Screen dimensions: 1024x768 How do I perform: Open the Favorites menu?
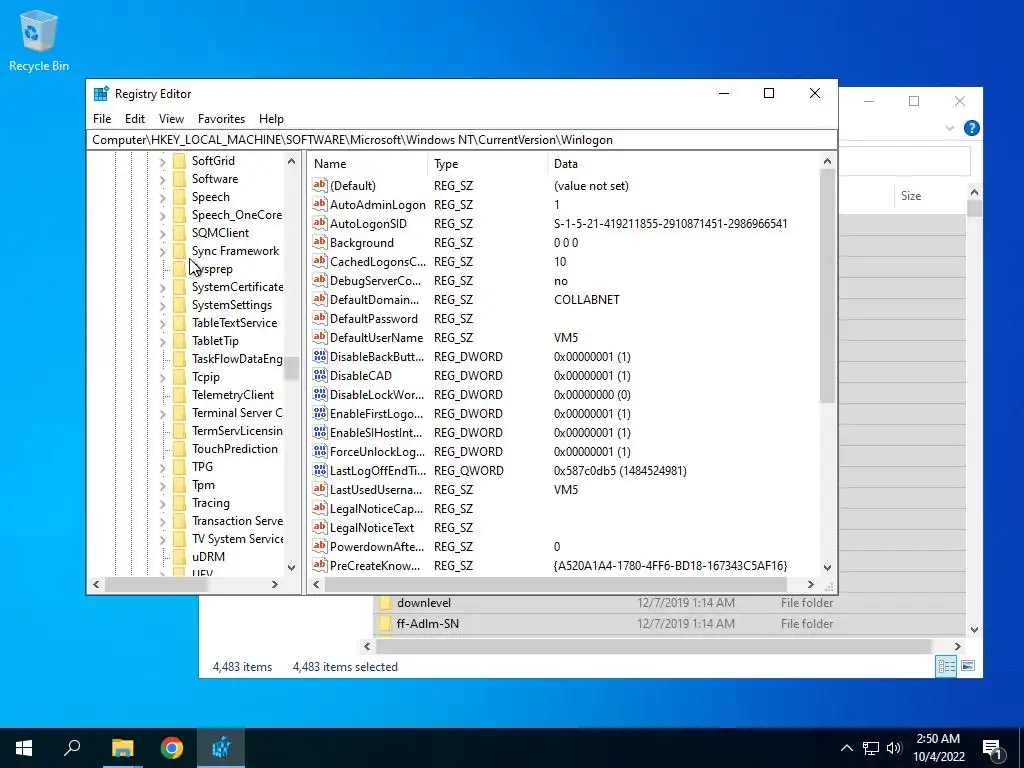[x=221, y=119]
